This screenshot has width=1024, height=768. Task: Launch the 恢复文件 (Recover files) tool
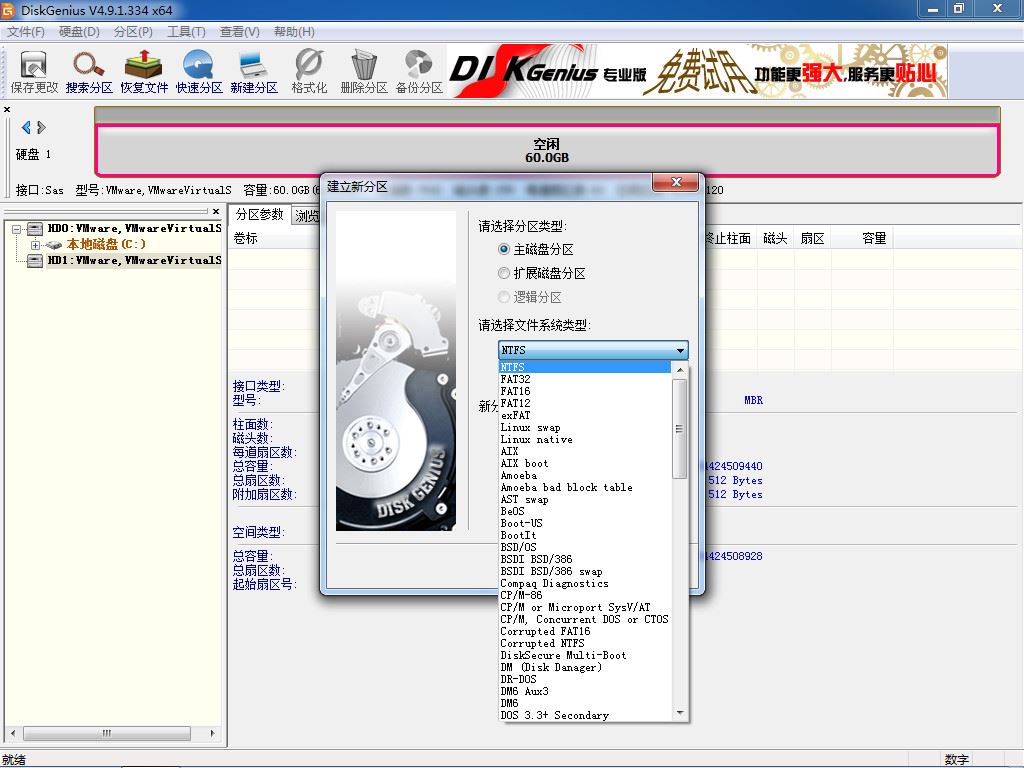[x=144, y=72]
